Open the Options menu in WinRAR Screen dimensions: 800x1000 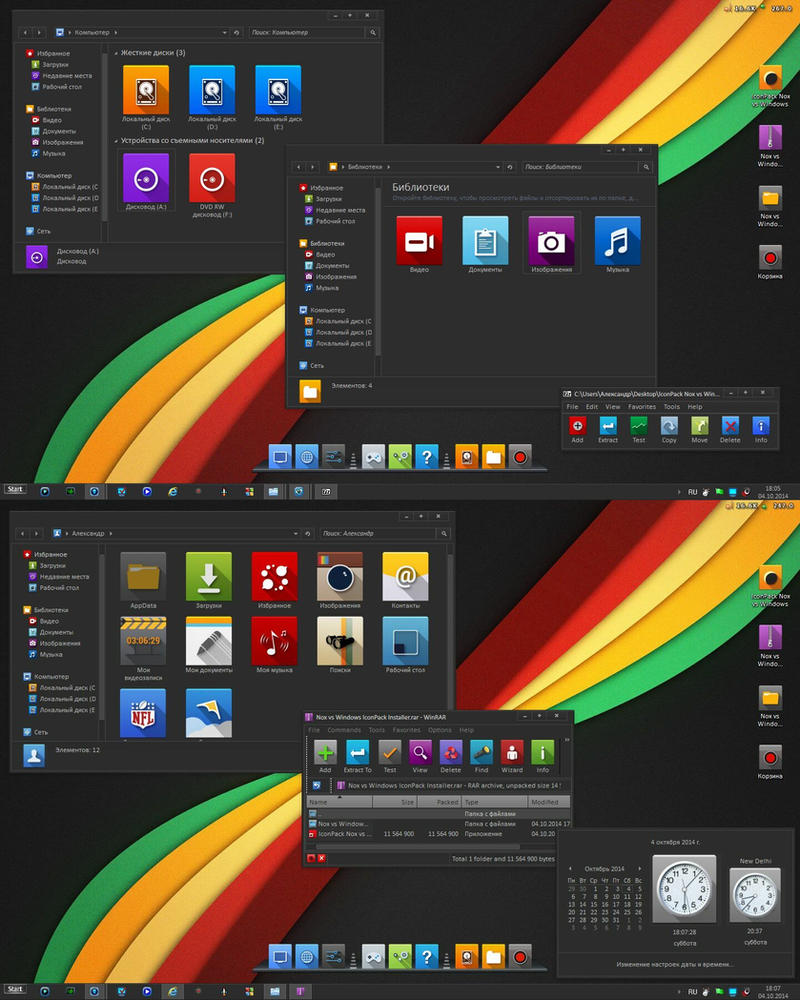click(x=440, y=730)
